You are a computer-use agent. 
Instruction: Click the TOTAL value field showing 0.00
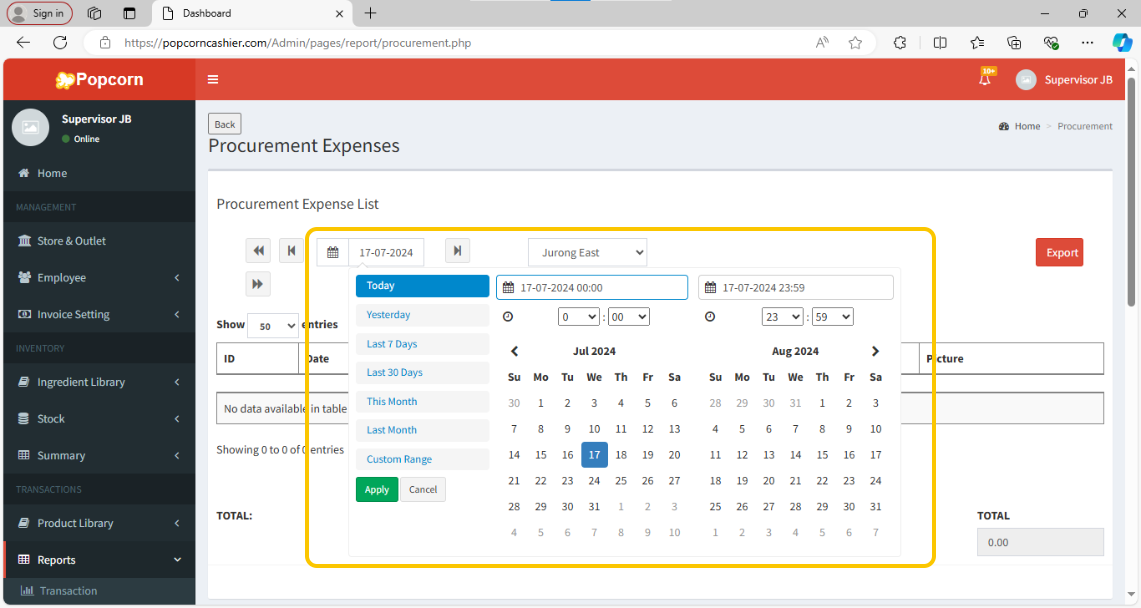click(1040, 543)
